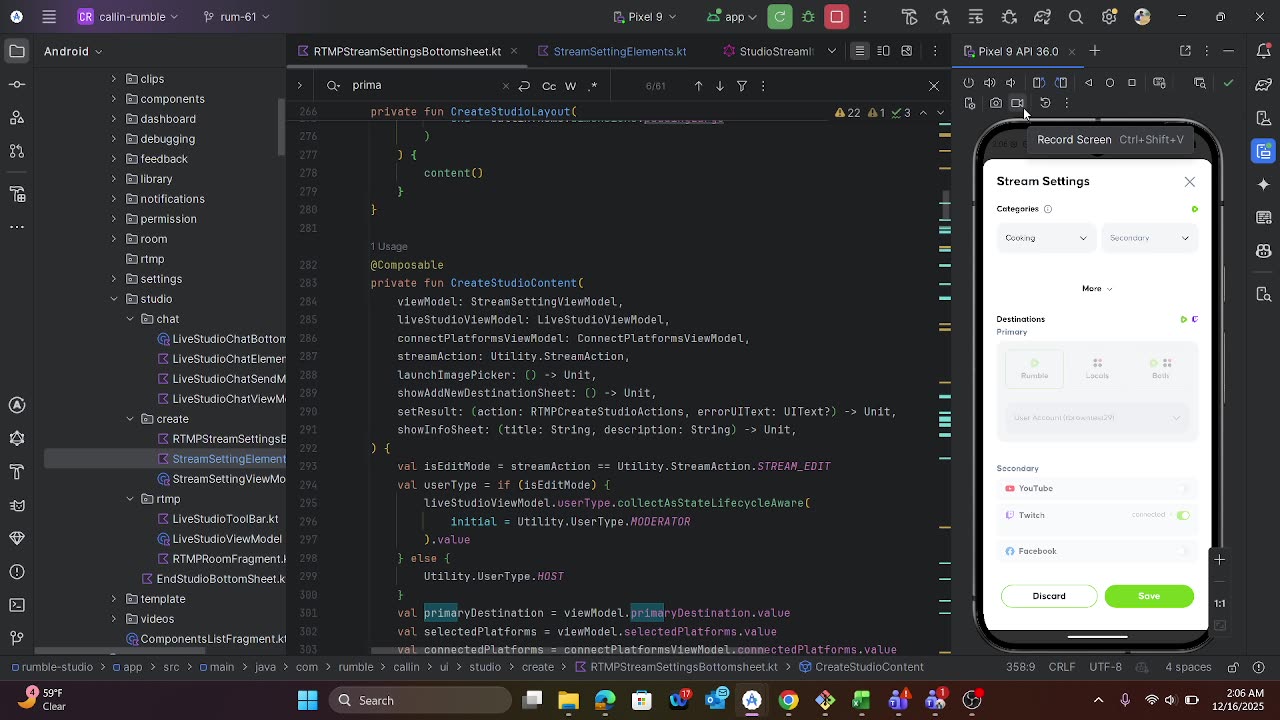
Task: Click the CreateStudioContent breadcrumb
Action: [x=862, y=667]
